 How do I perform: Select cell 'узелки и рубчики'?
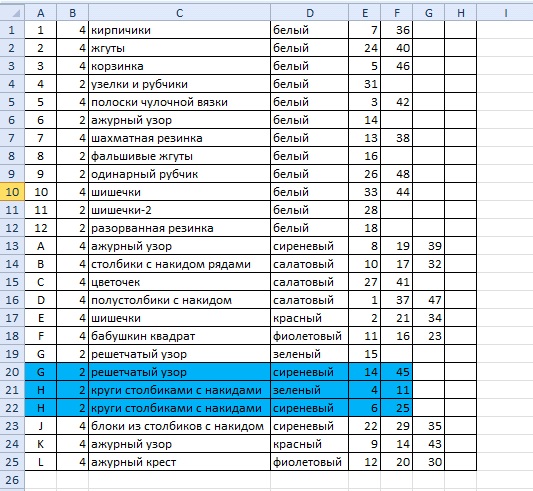179,84
